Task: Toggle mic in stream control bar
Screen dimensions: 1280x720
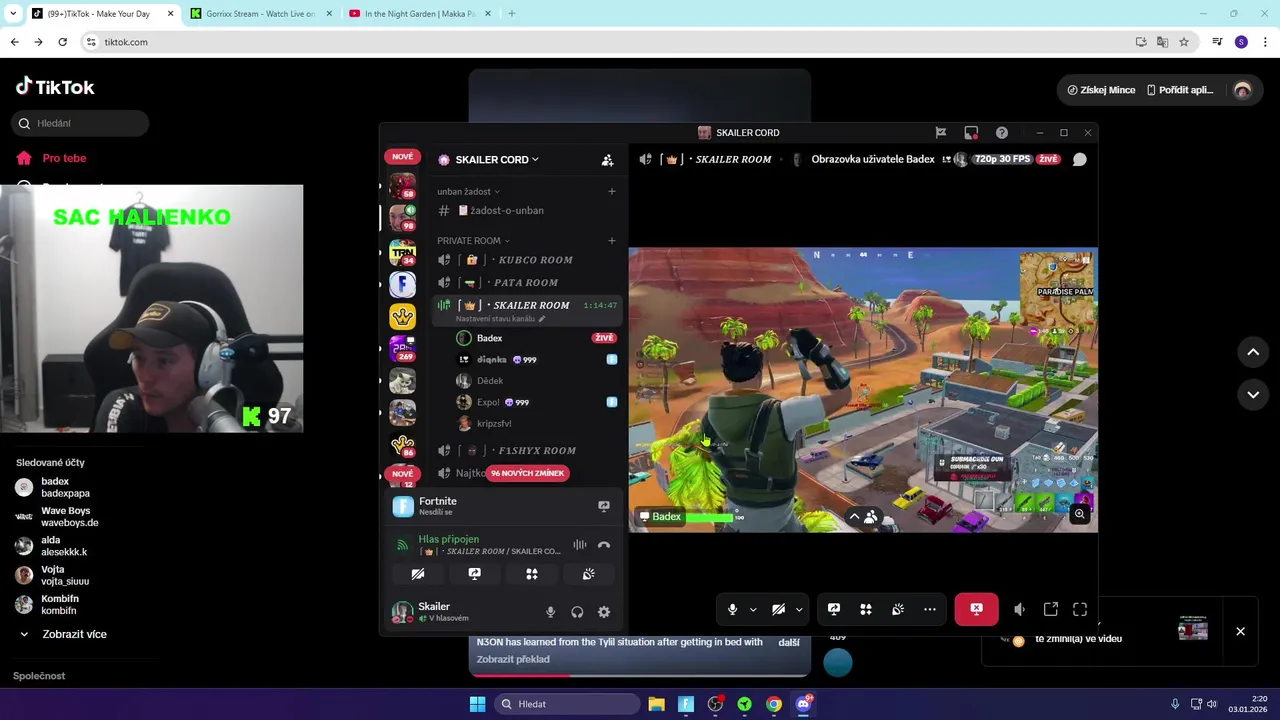Action: click(733, 609)
